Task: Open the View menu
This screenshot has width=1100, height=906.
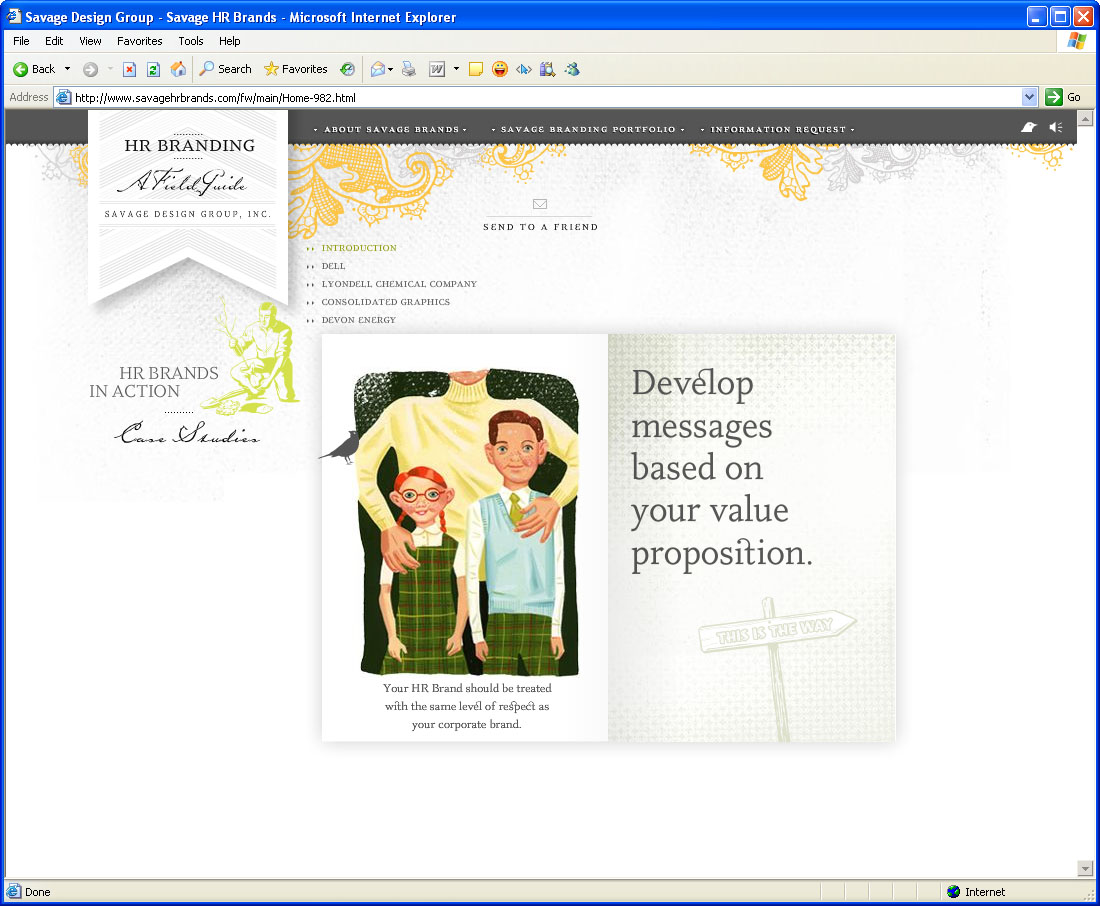Action: [90, 41]
